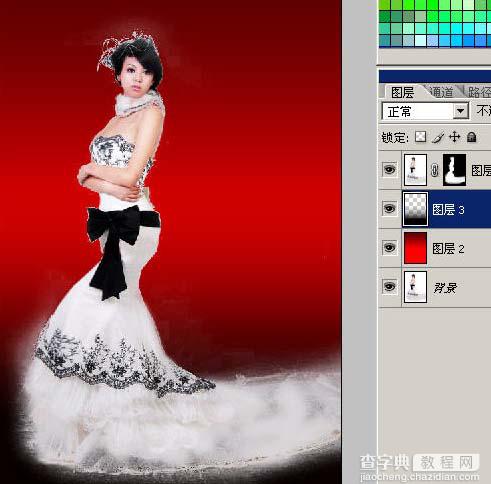Open the 路径 tab
The image size is (491, 484).
[x=479, y=92]
